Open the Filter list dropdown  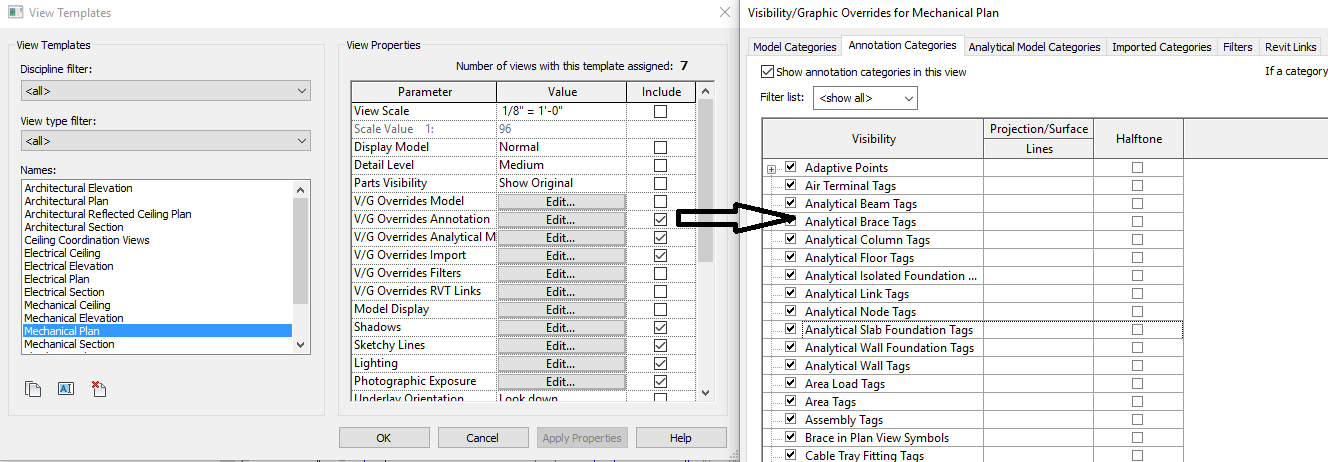click(866, 98)
